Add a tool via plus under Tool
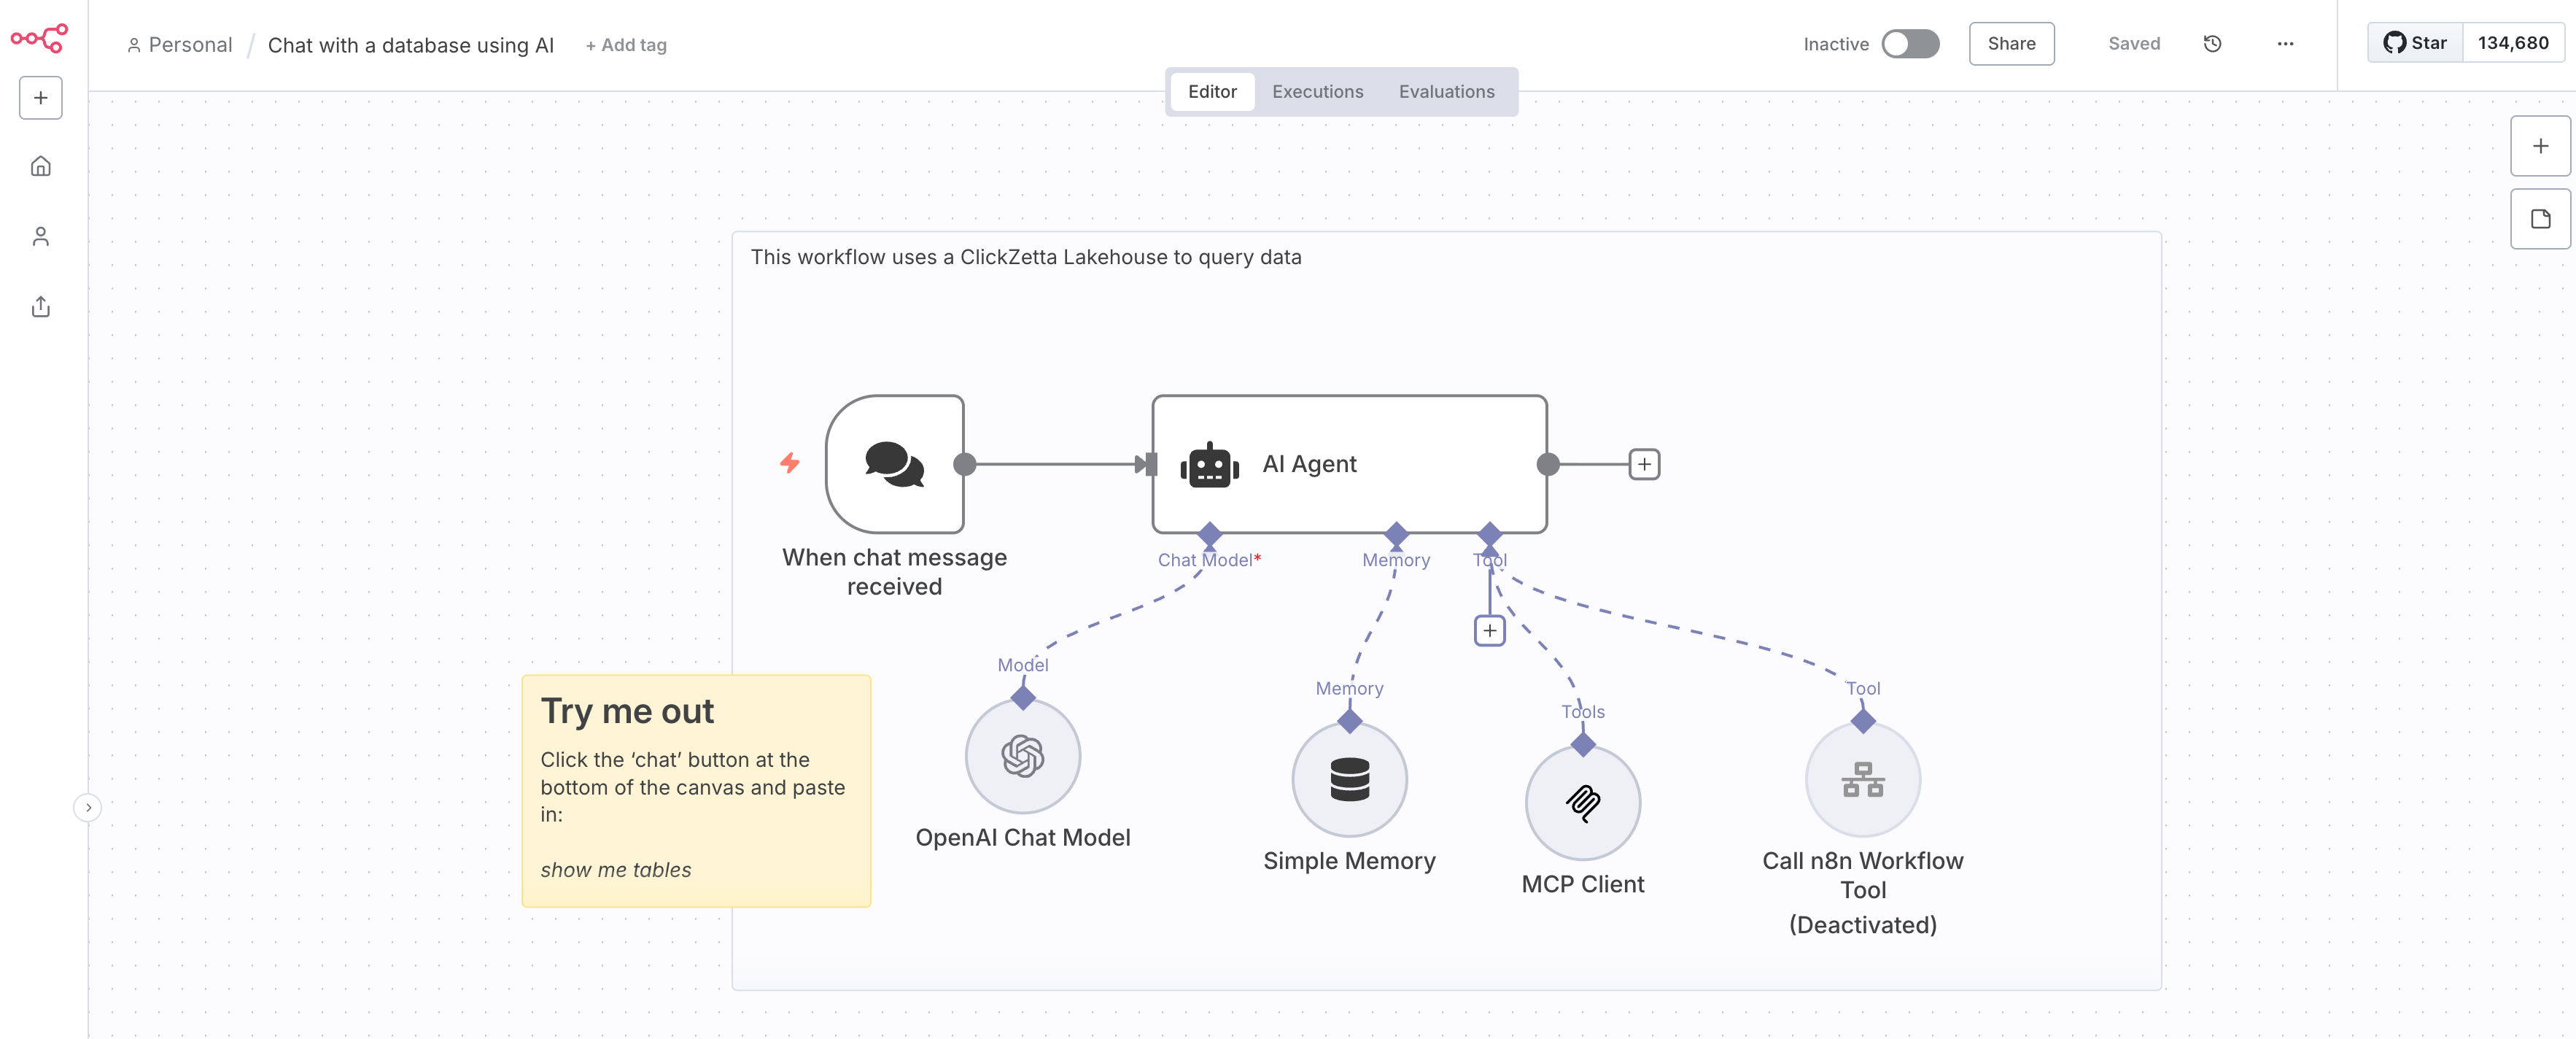This screenshot has width=2576, height=1039. tap(1489, 631)
